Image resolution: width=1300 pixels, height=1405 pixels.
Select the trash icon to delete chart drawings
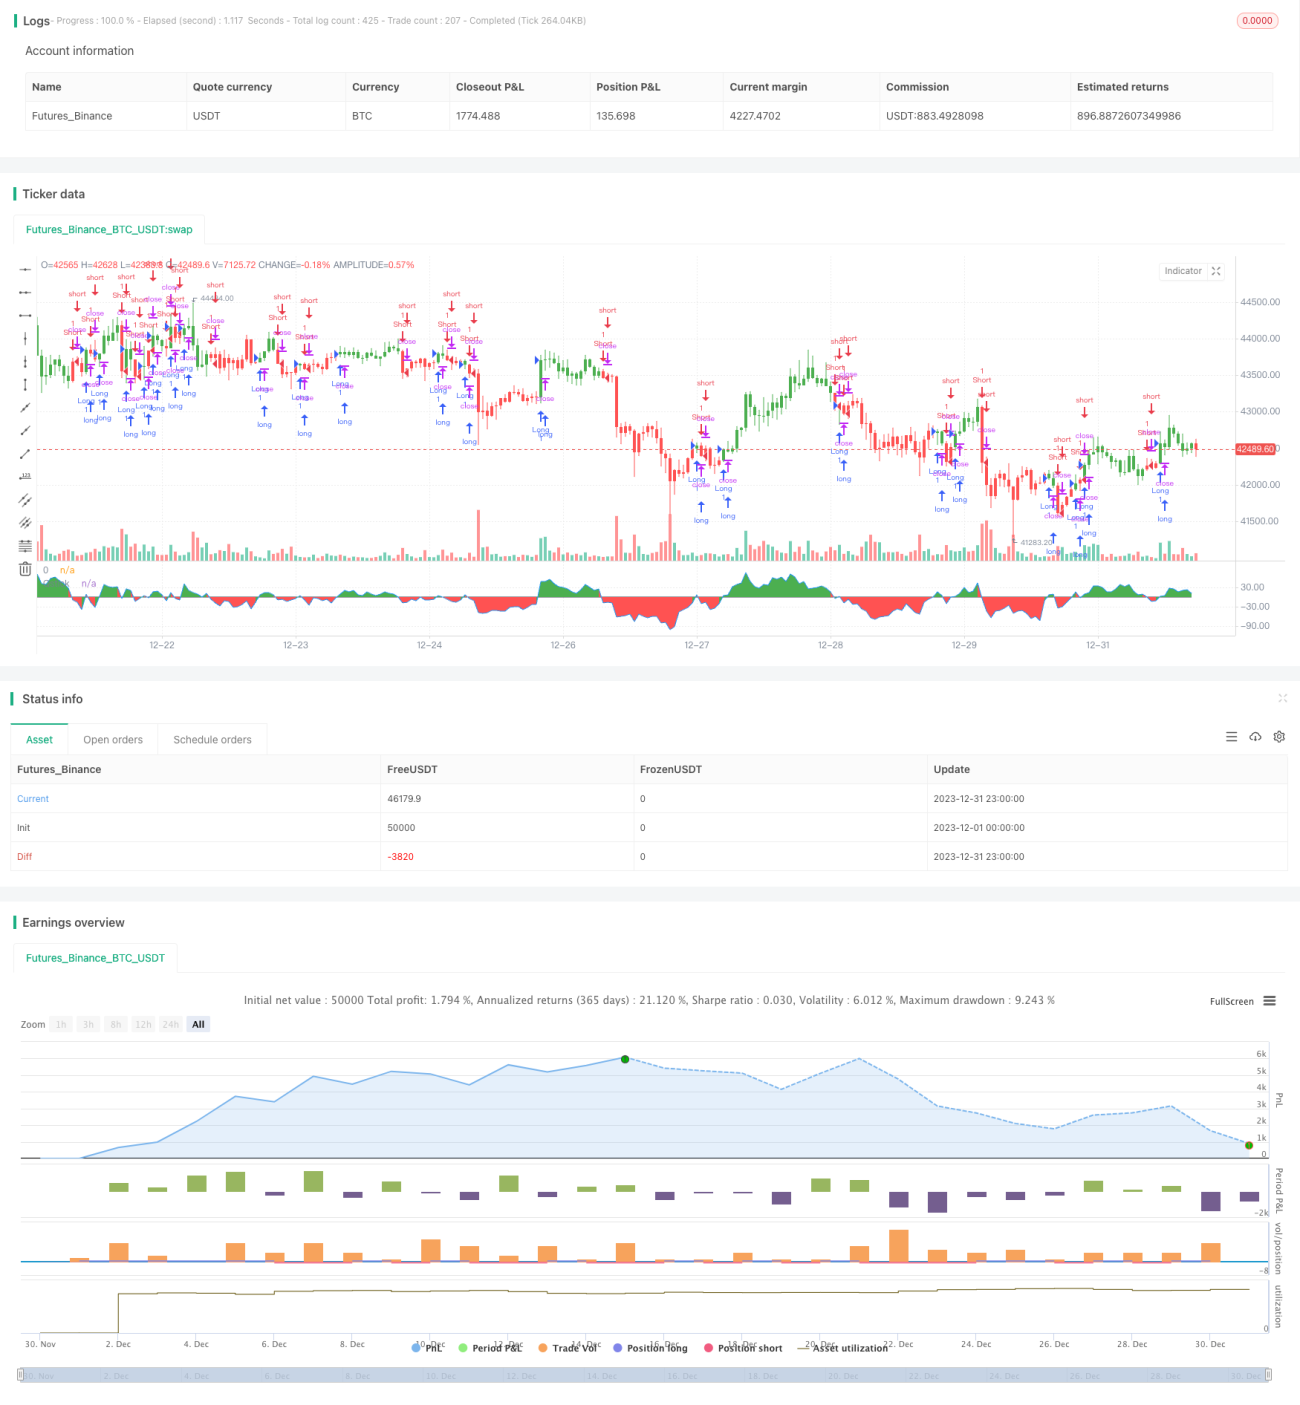click(x=25, y=569)
